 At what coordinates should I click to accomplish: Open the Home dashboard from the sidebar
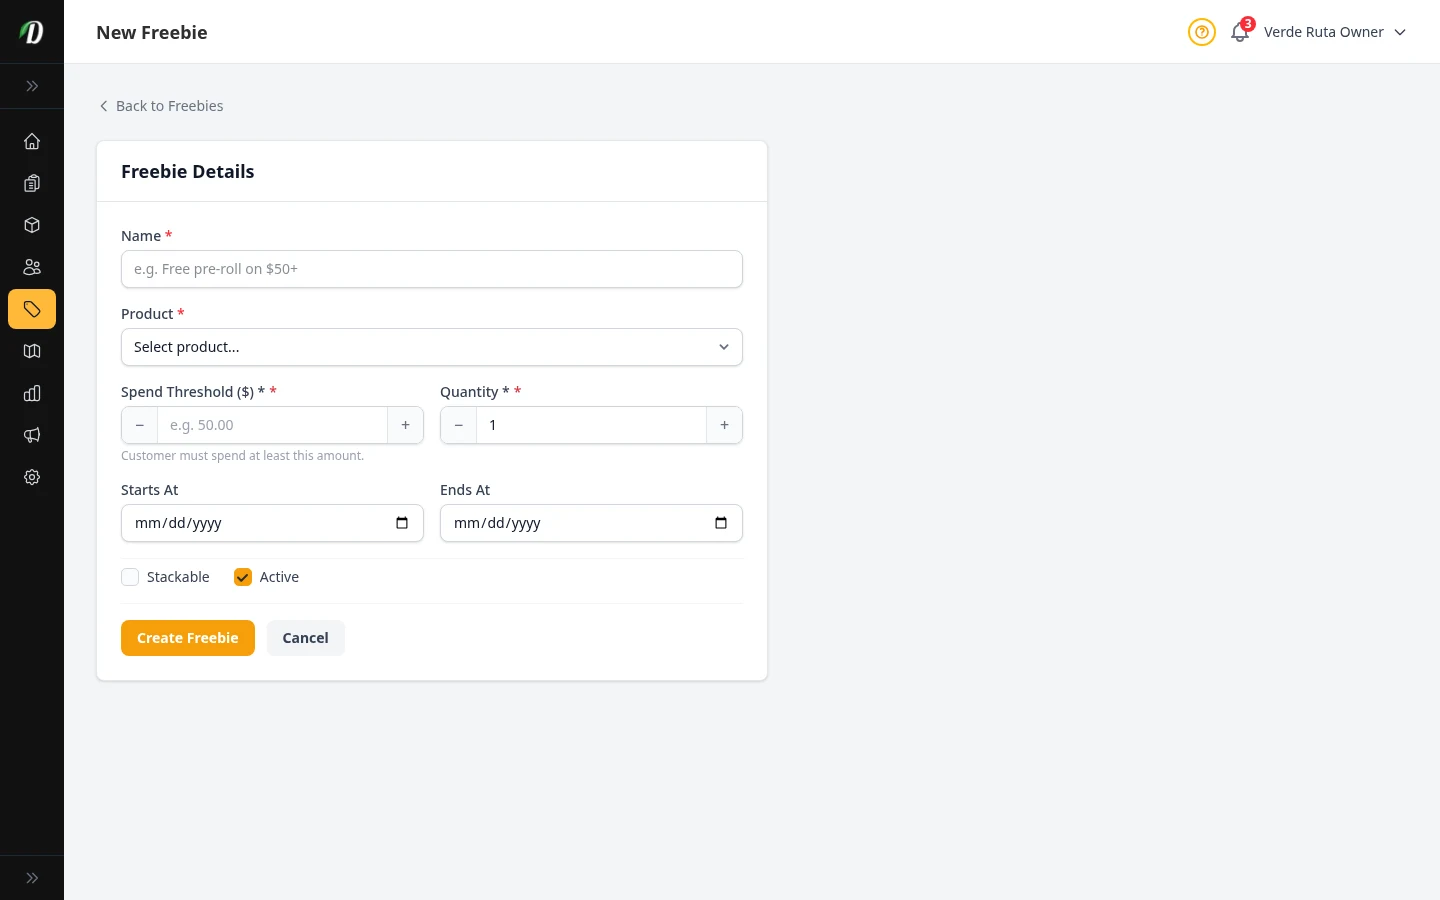(x=31, y=141)
